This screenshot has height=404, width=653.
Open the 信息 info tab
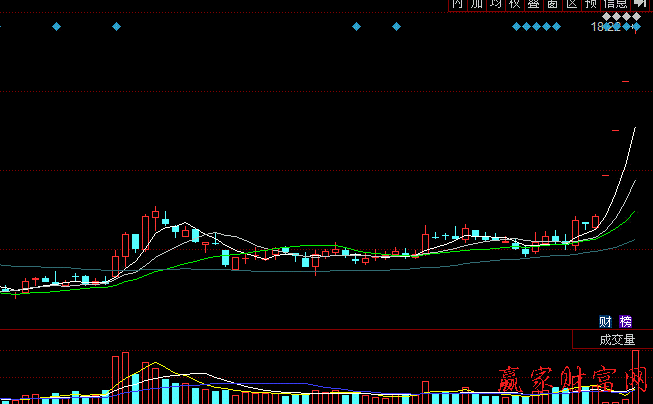[x=615, y=5]
